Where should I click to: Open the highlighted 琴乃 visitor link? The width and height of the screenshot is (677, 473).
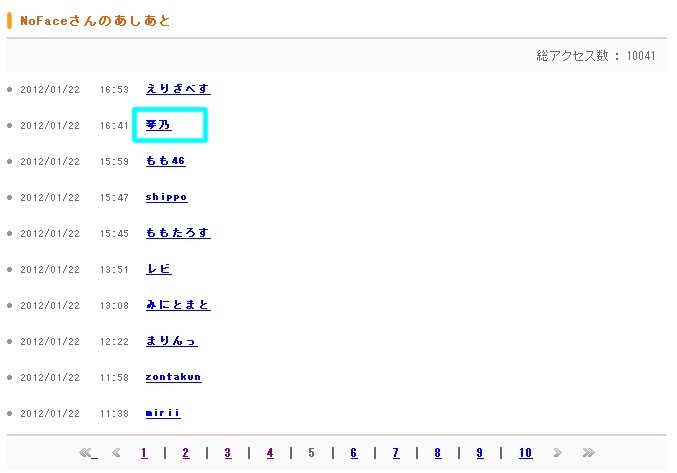158,125
